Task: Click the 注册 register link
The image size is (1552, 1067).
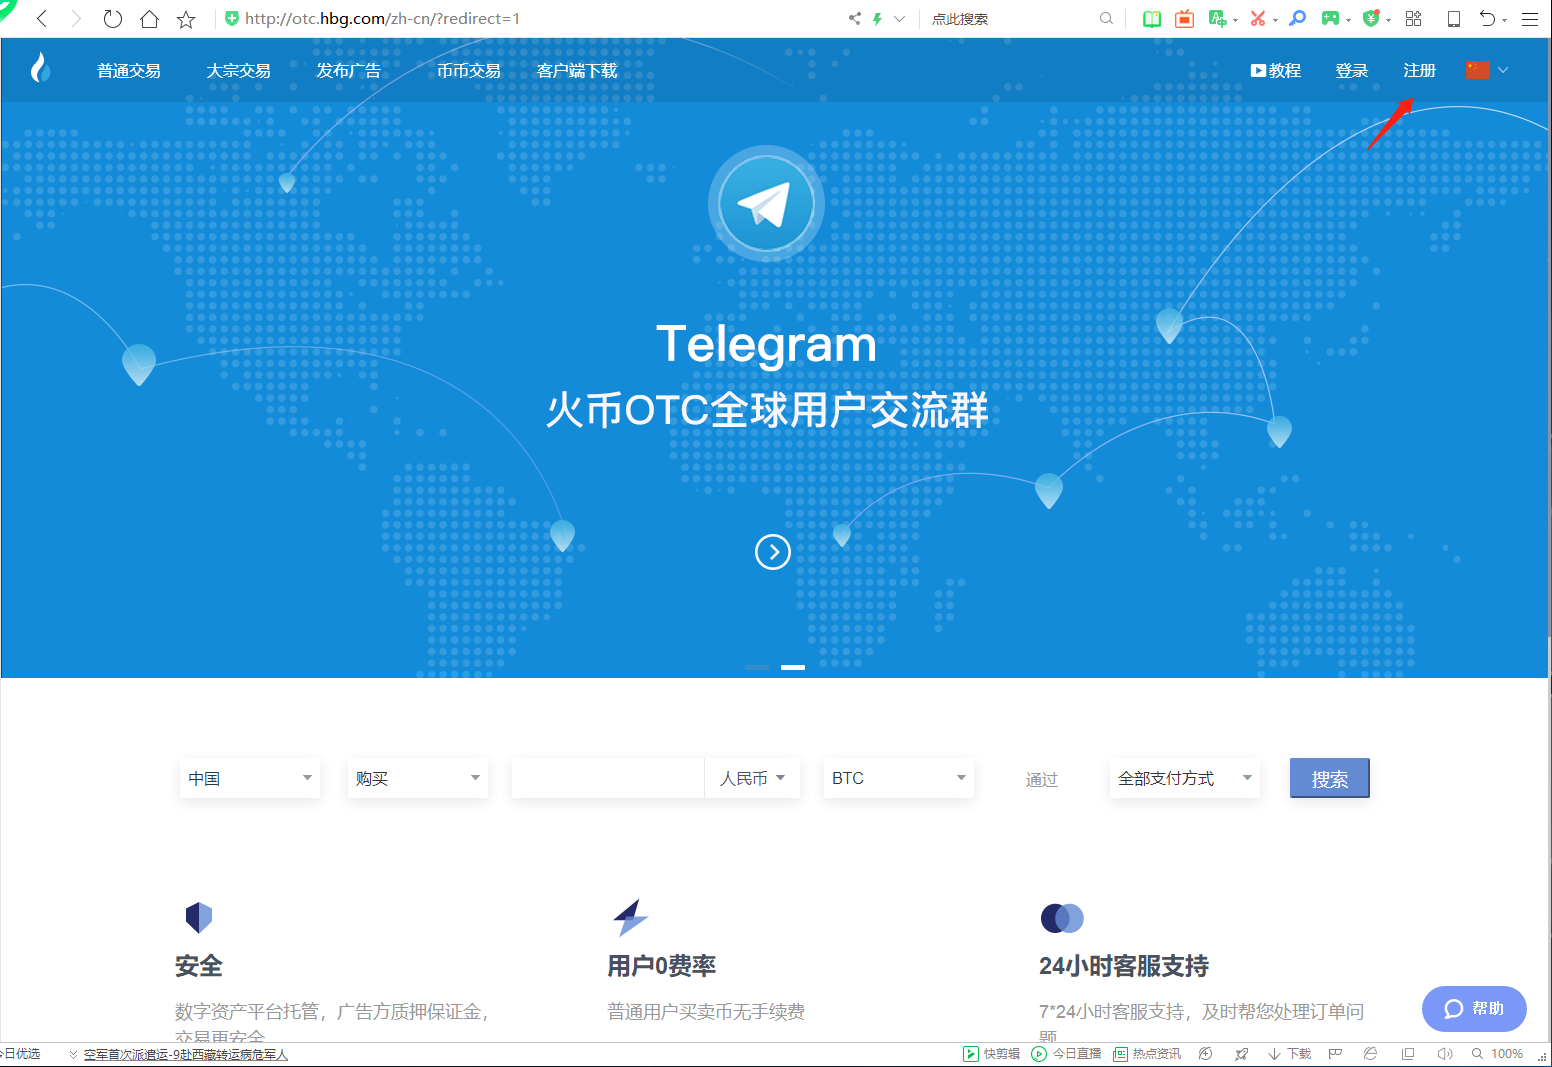Action: click(1420, 71)
